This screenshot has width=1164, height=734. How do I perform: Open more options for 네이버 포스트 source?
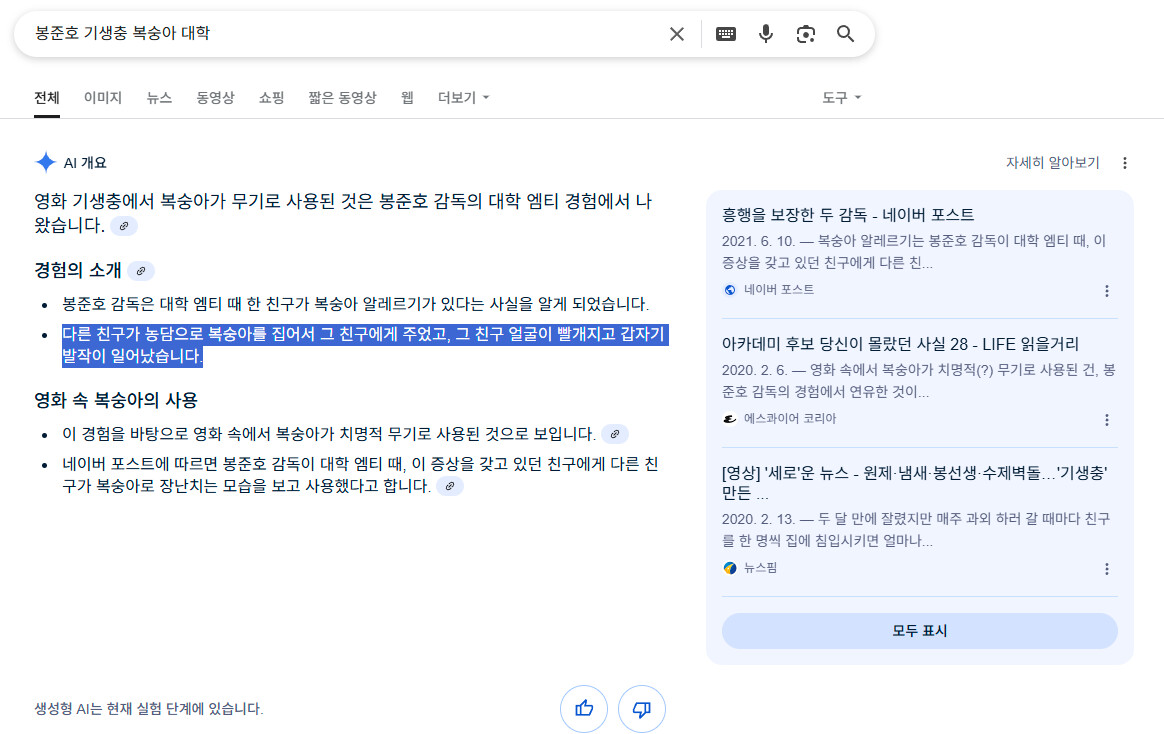(x=1106, y=291)
